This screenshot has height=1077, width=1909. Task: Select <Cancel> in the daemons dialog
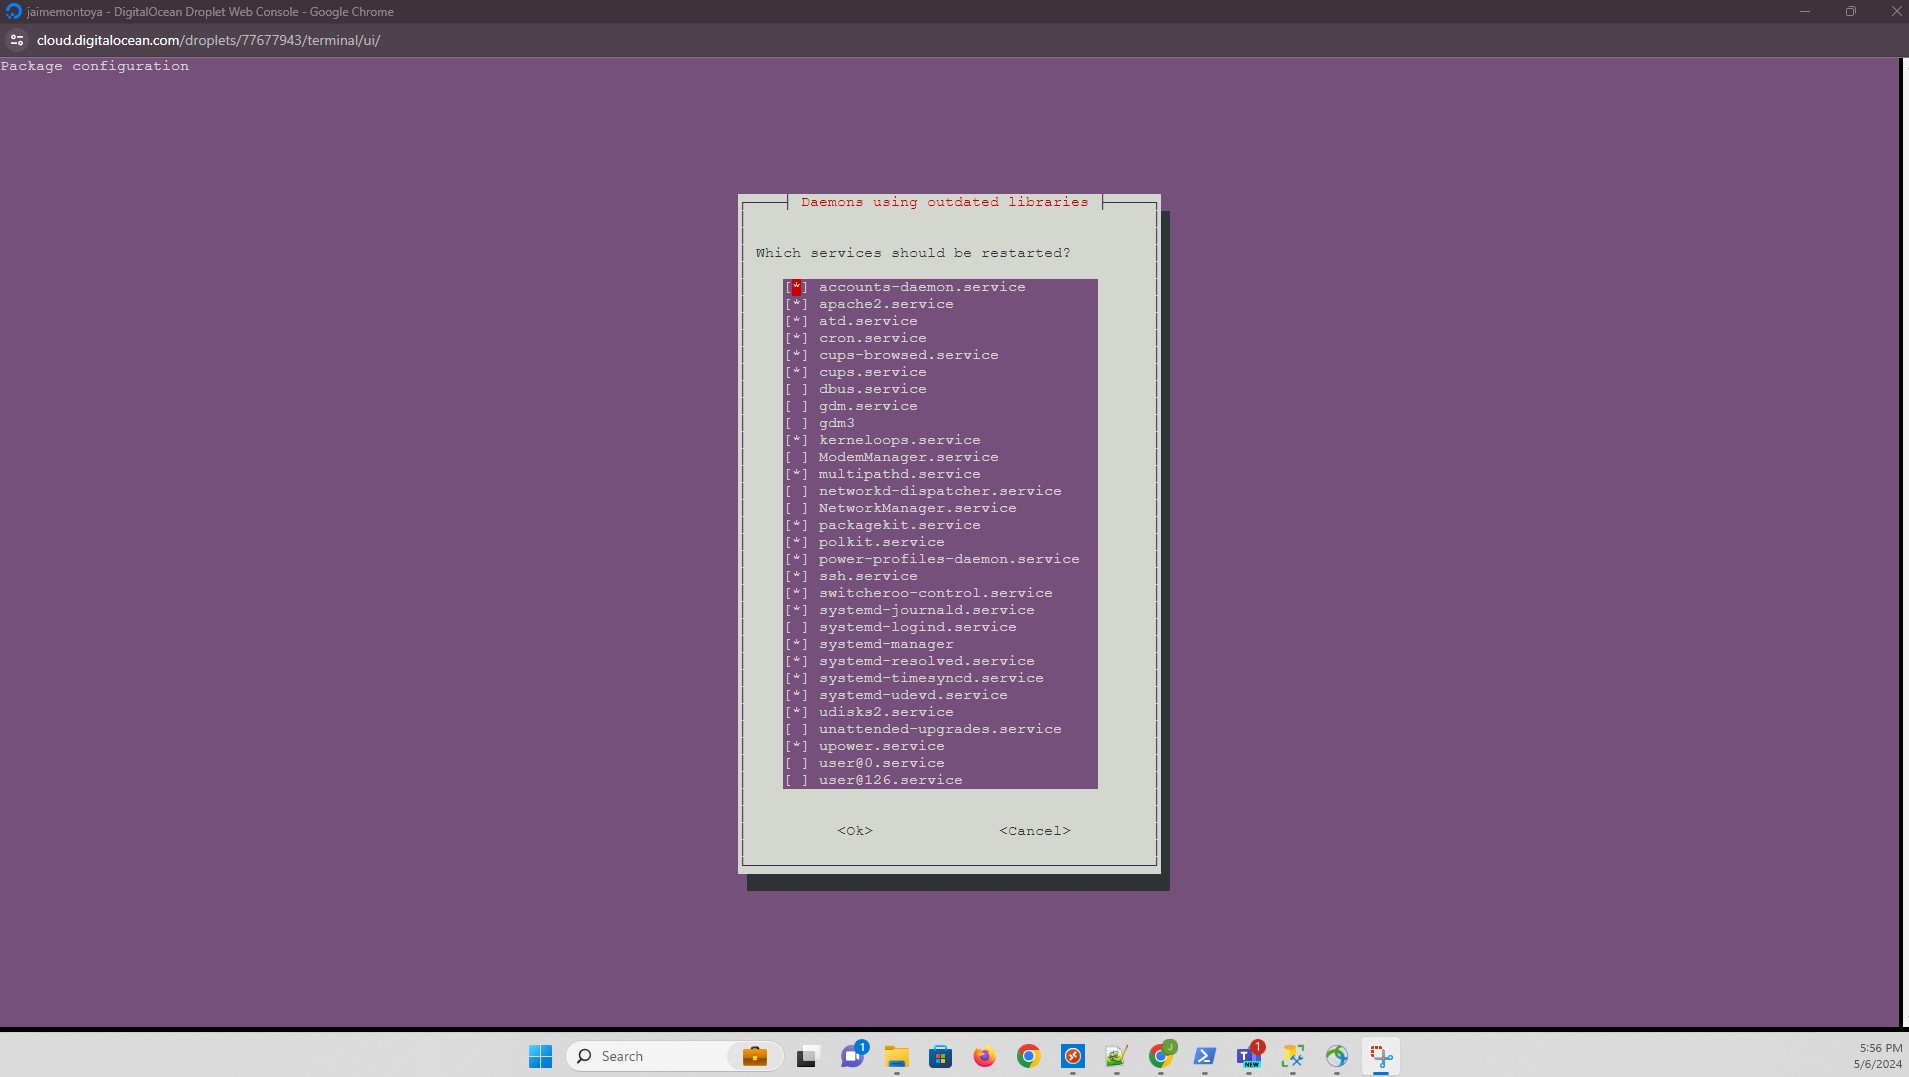(1035, 831)
